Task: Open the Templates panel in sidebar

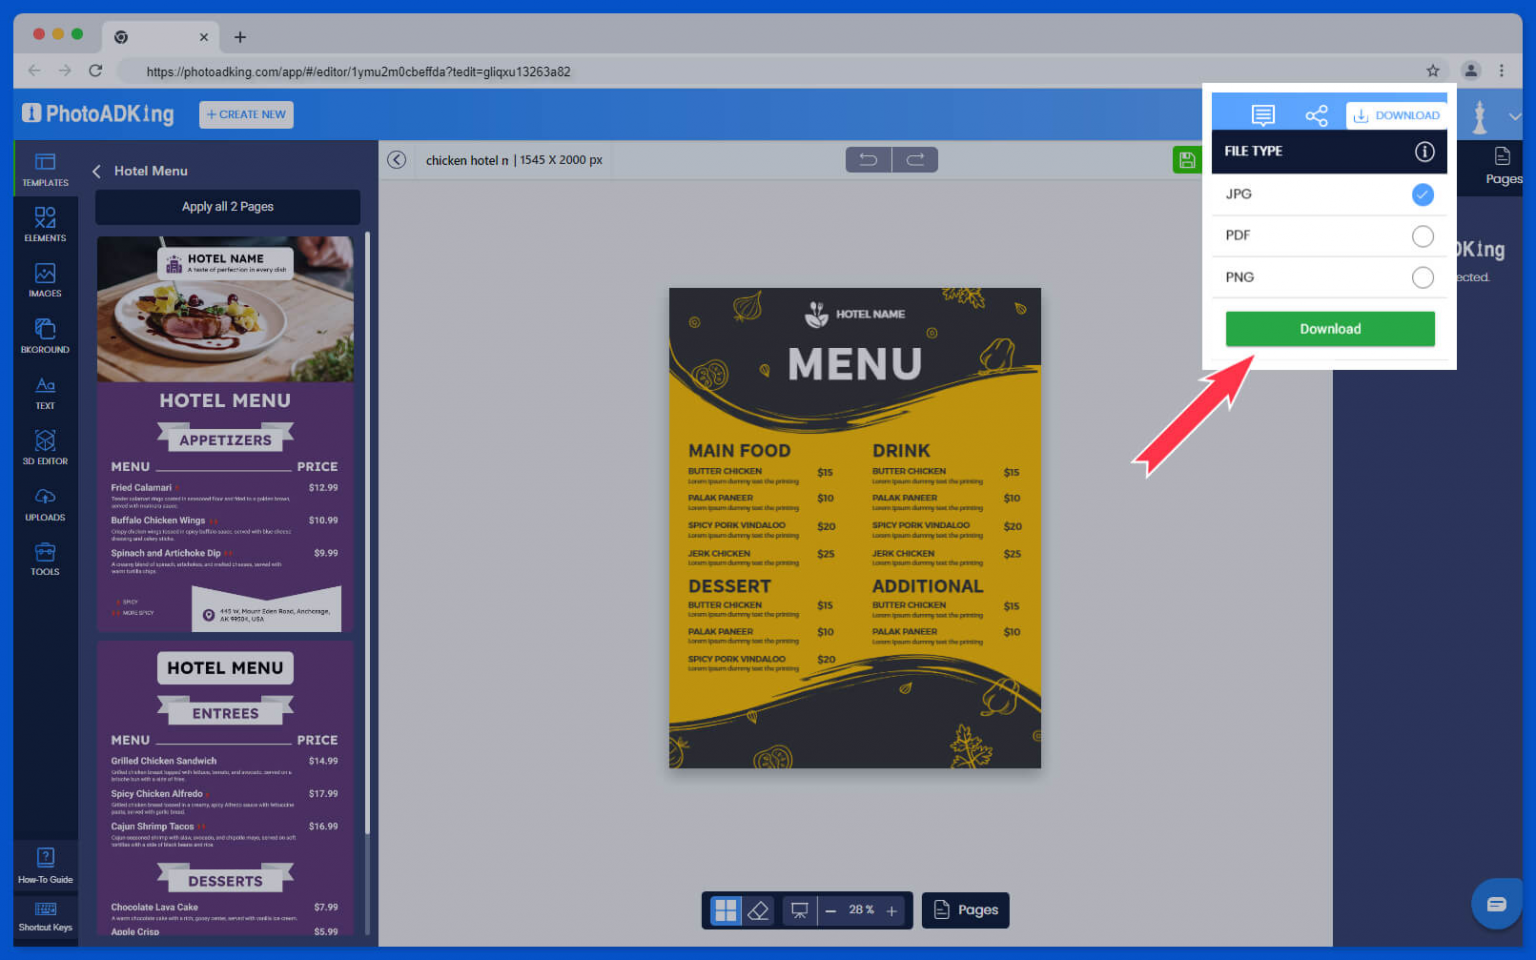Action: coord(45,168)
